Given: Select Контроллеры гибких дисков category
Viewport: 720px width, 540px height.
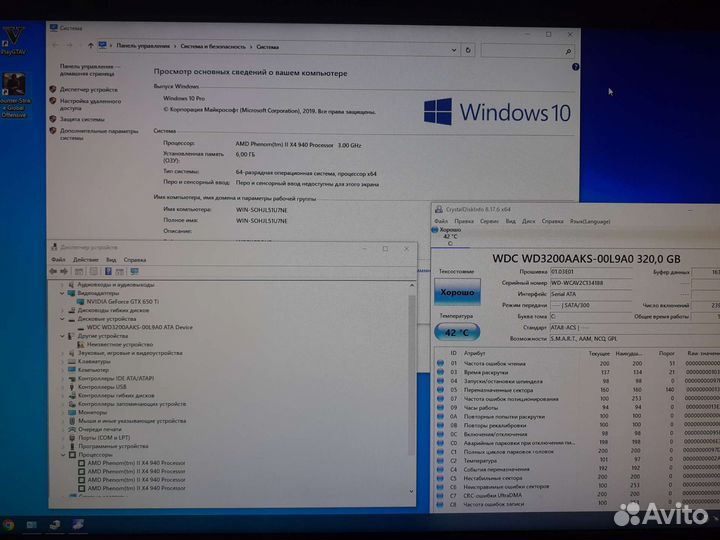Looking at the screenshot, I should point(116,395).
